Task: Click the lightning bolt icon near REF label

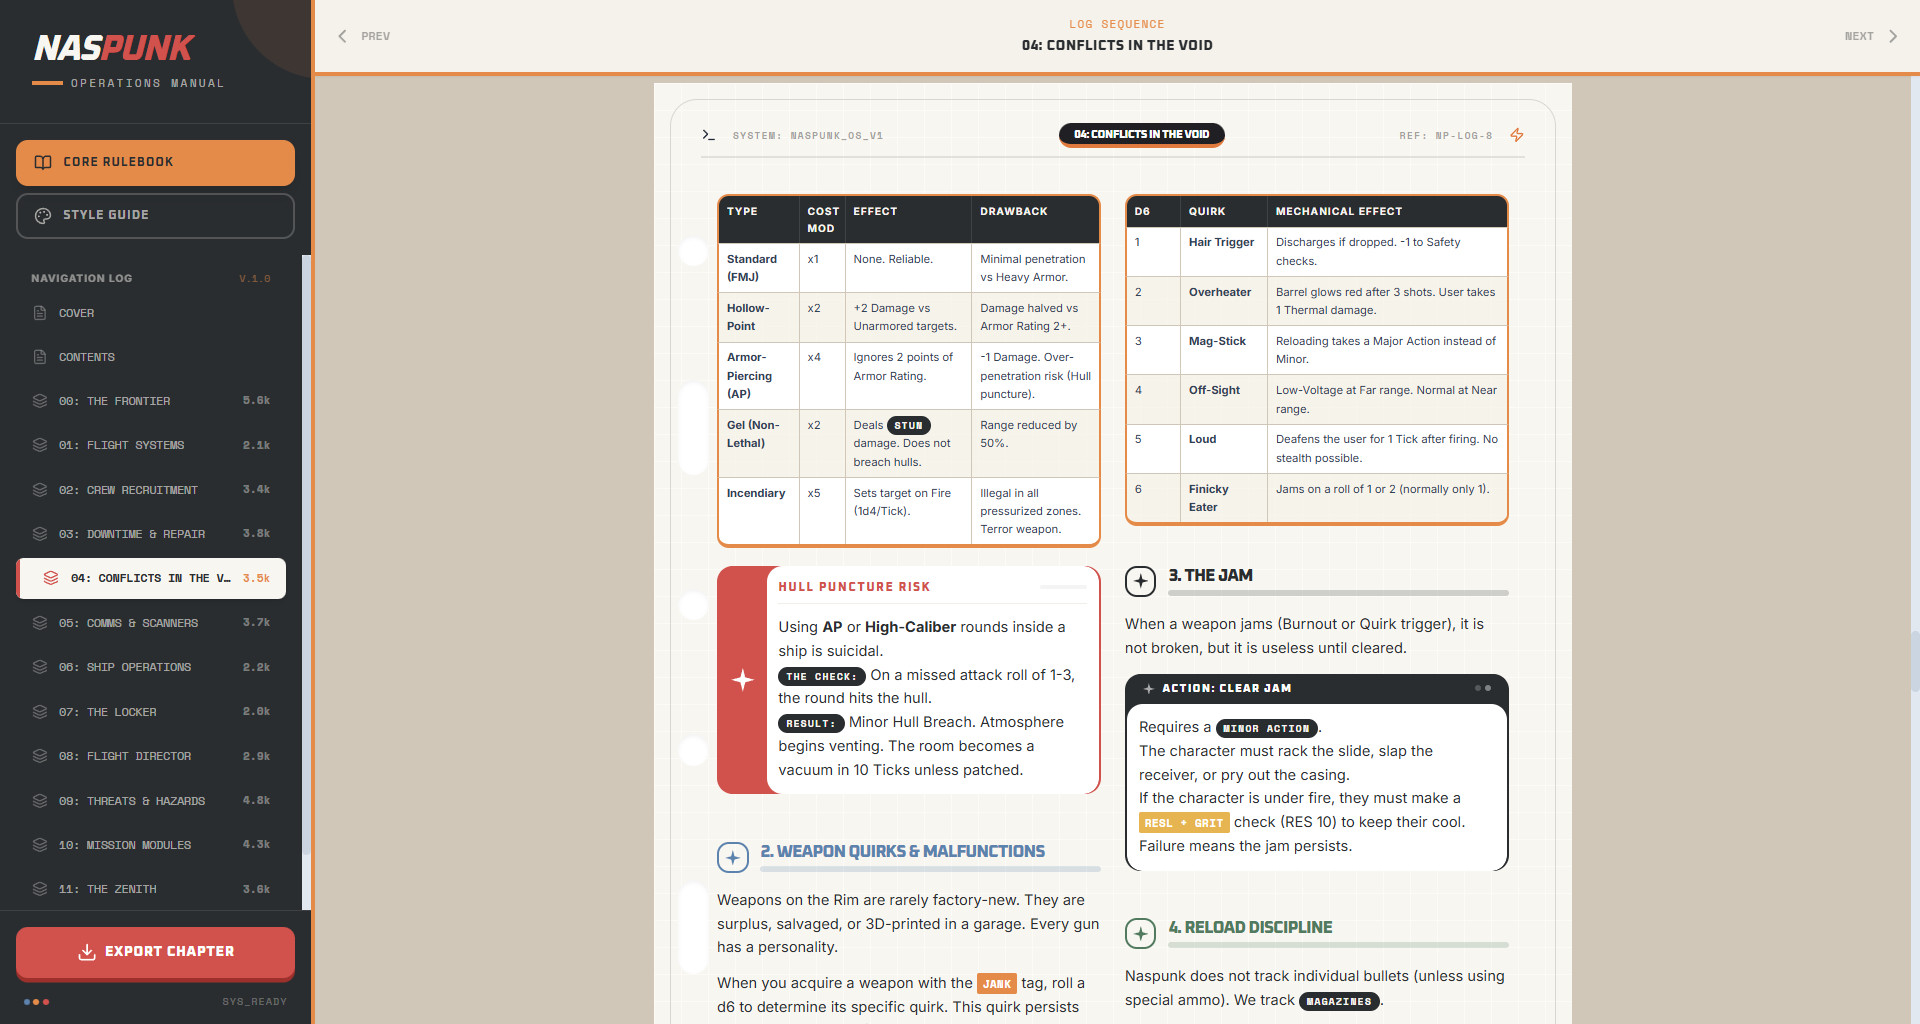Action: (x=1517, y=135)
